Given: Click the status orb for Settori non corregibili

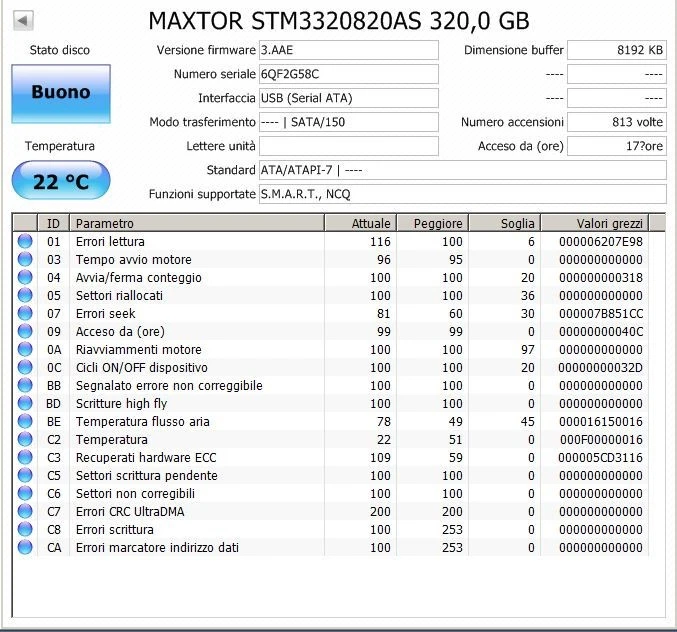Looking at the screenshot, I should tap(25, 493).
